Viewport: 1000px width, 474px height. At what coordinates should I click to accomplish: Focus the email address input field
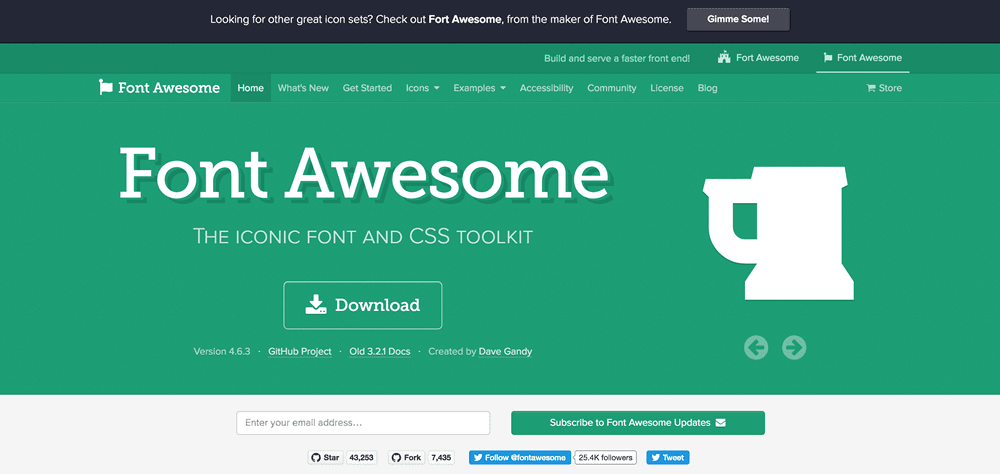363,423
